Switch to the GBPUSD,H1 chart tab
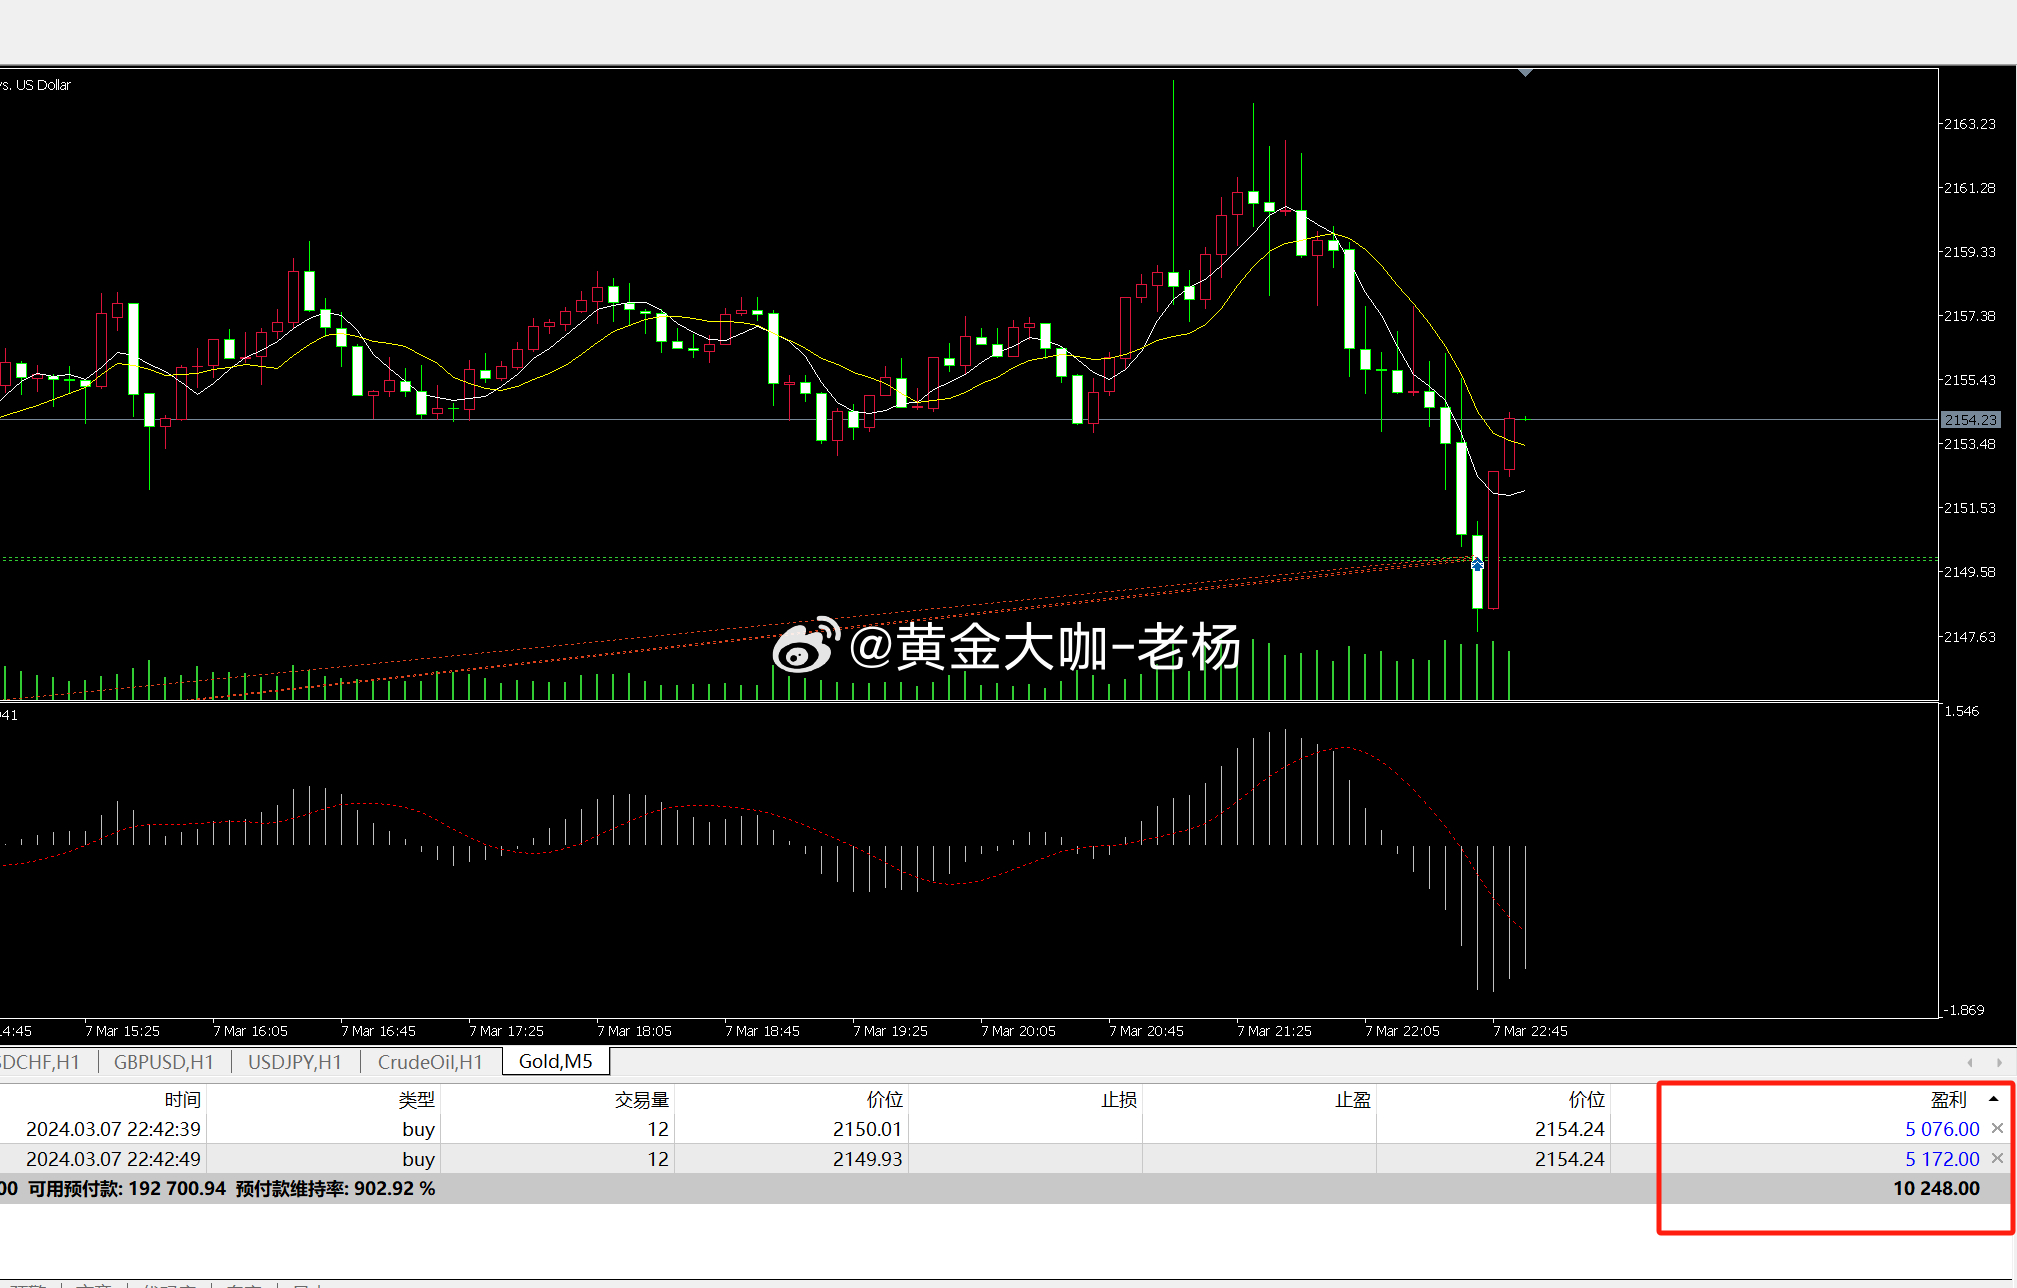 (x=163, y=1061)
